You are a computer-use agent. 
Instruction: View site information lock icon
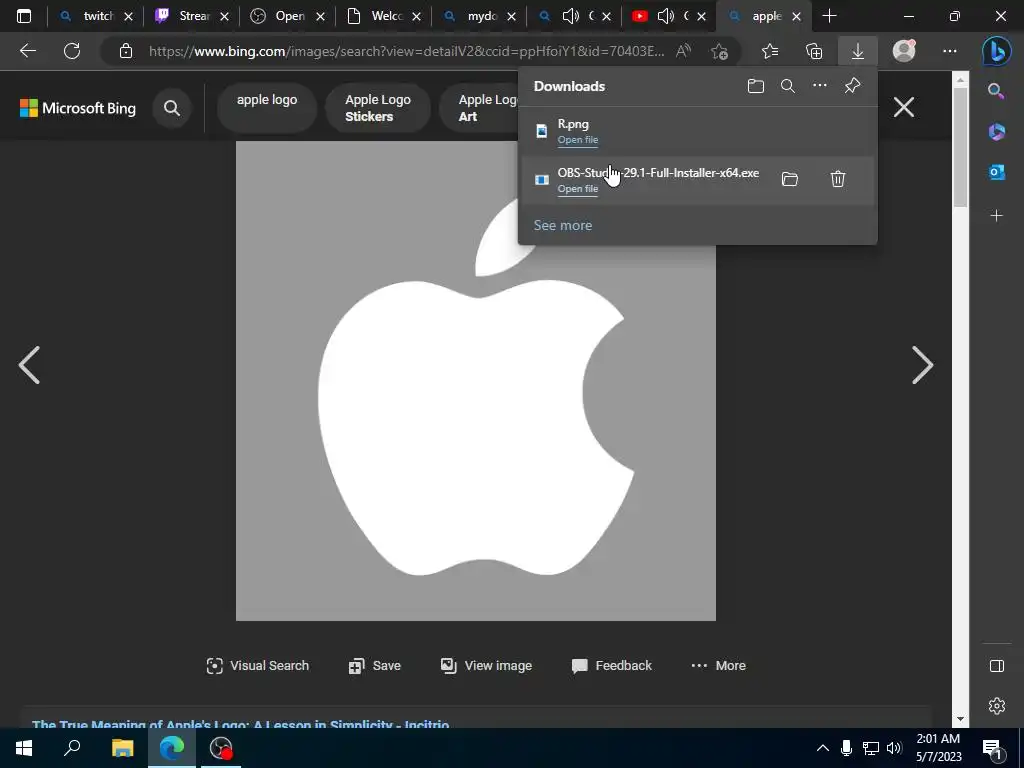pos(126,51)
